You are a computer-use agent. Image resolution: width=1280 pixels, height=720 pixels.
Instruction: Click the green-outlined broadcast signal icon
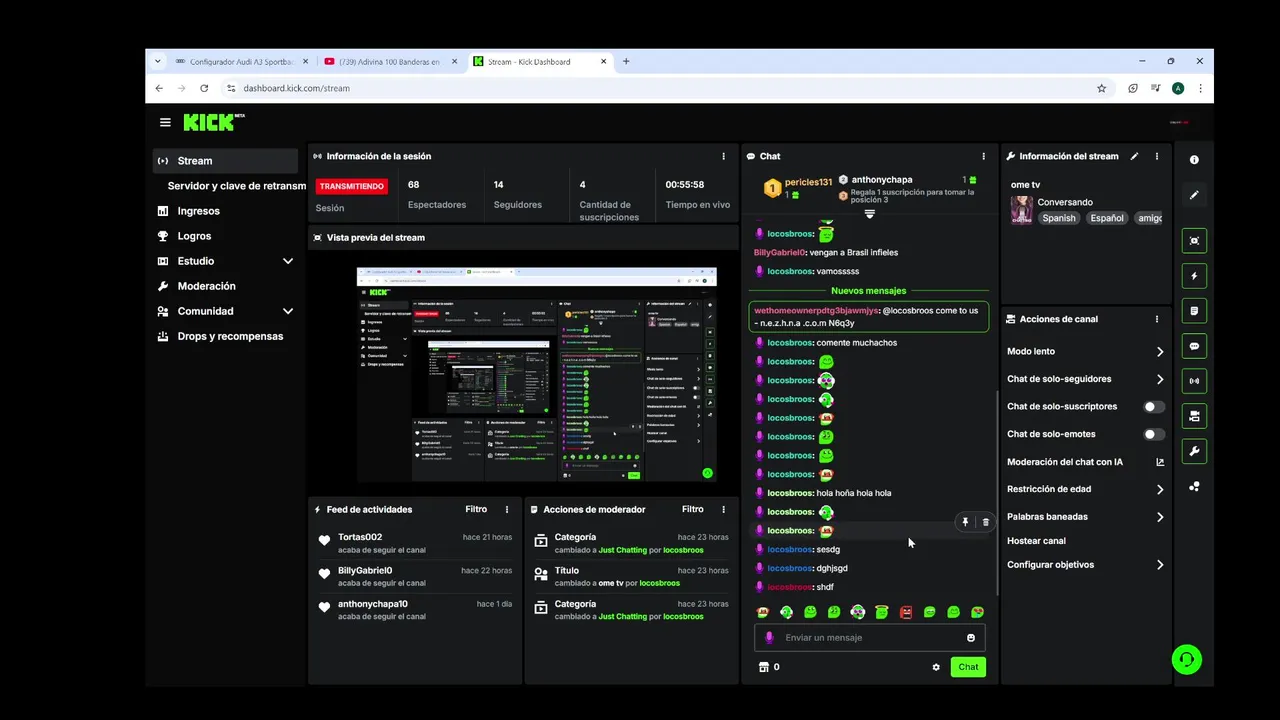1194,381
